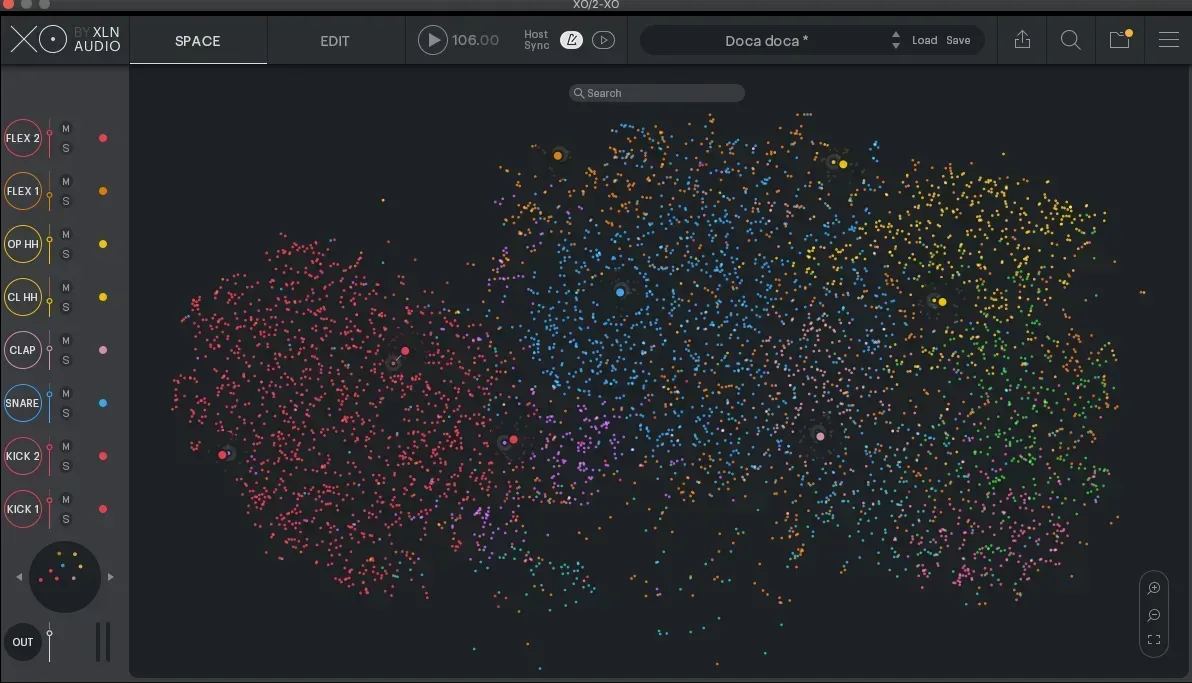1192x683 pixels.
Task: Step presets with the up/down arrows
Action: (896, 40)
